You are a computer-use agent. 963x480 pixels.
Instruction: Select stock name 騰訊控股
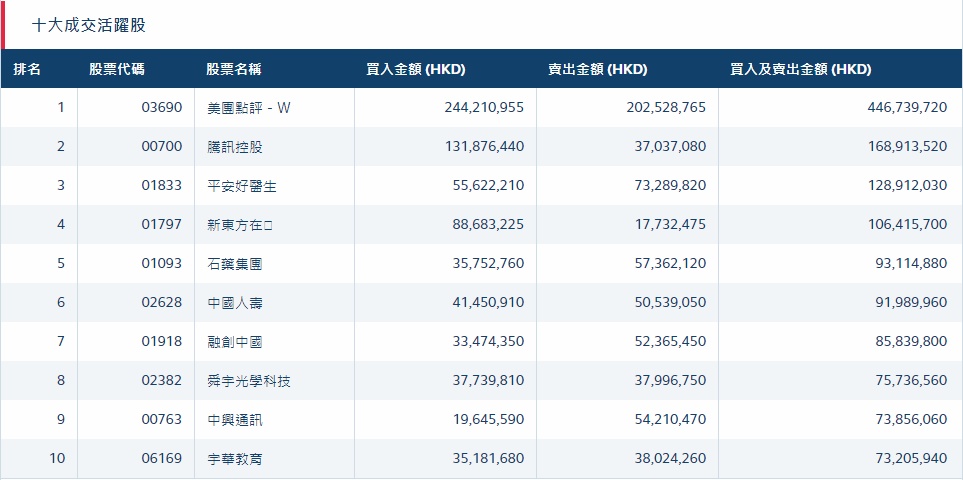coord(235,147)
